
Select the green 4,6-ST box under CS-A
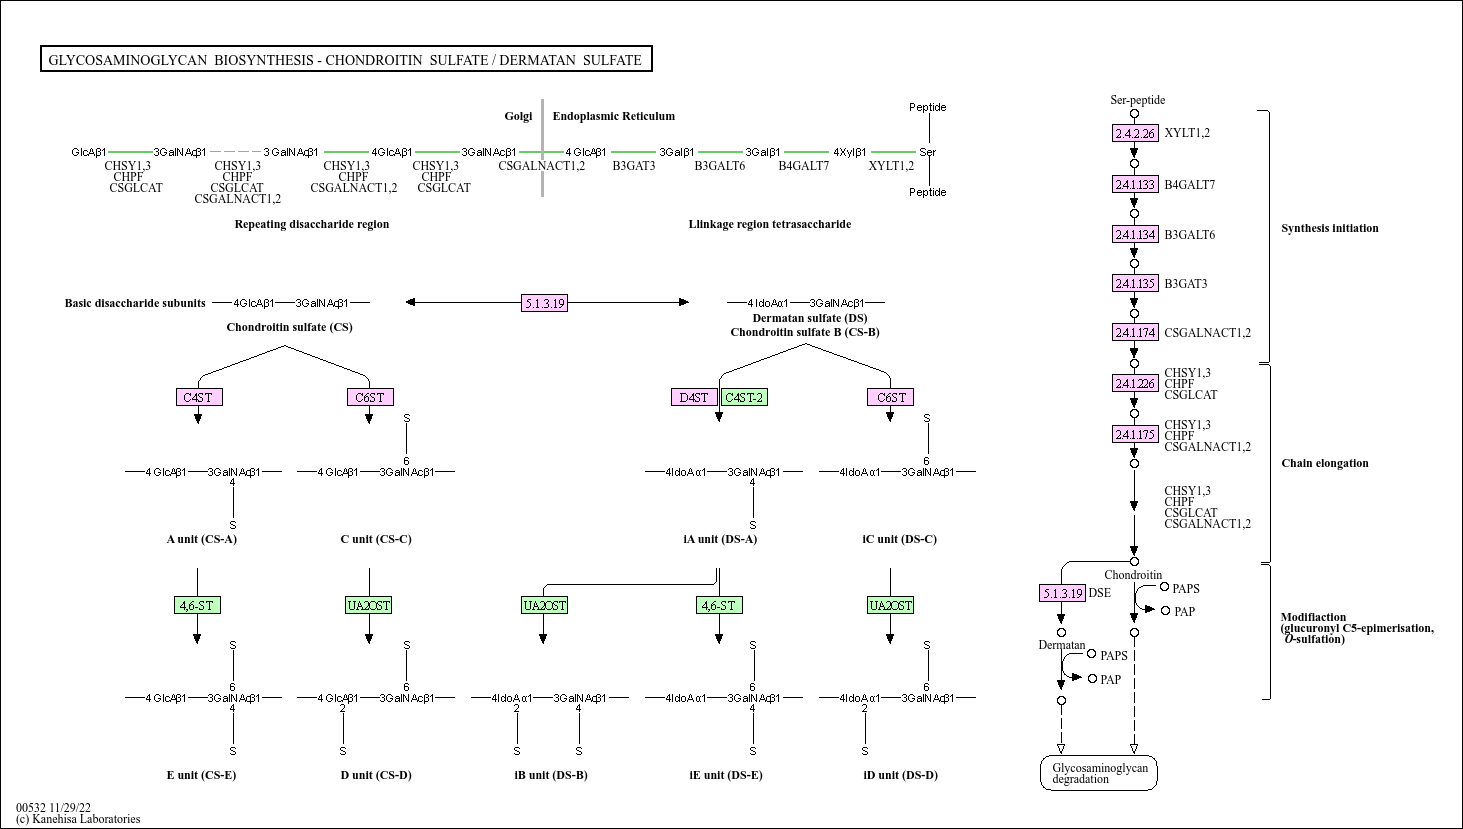[x=196, y=605]
